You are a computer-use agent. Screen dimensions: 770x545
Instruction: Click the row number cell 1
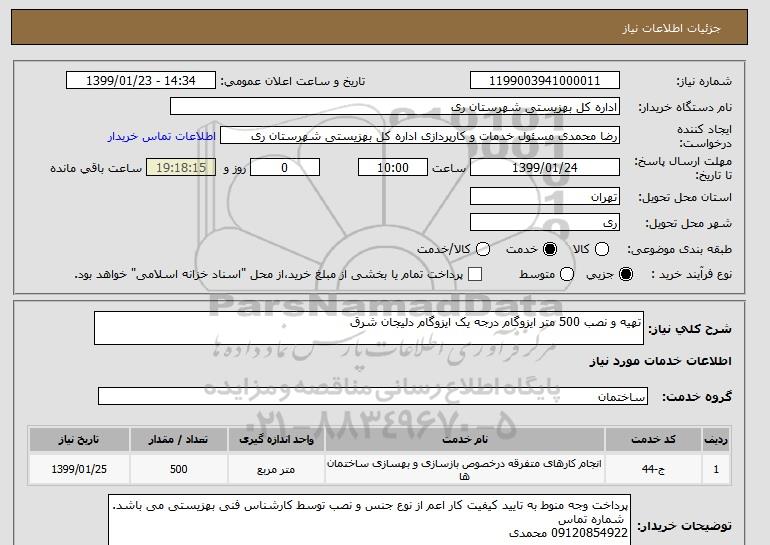[x=716, y=469]
